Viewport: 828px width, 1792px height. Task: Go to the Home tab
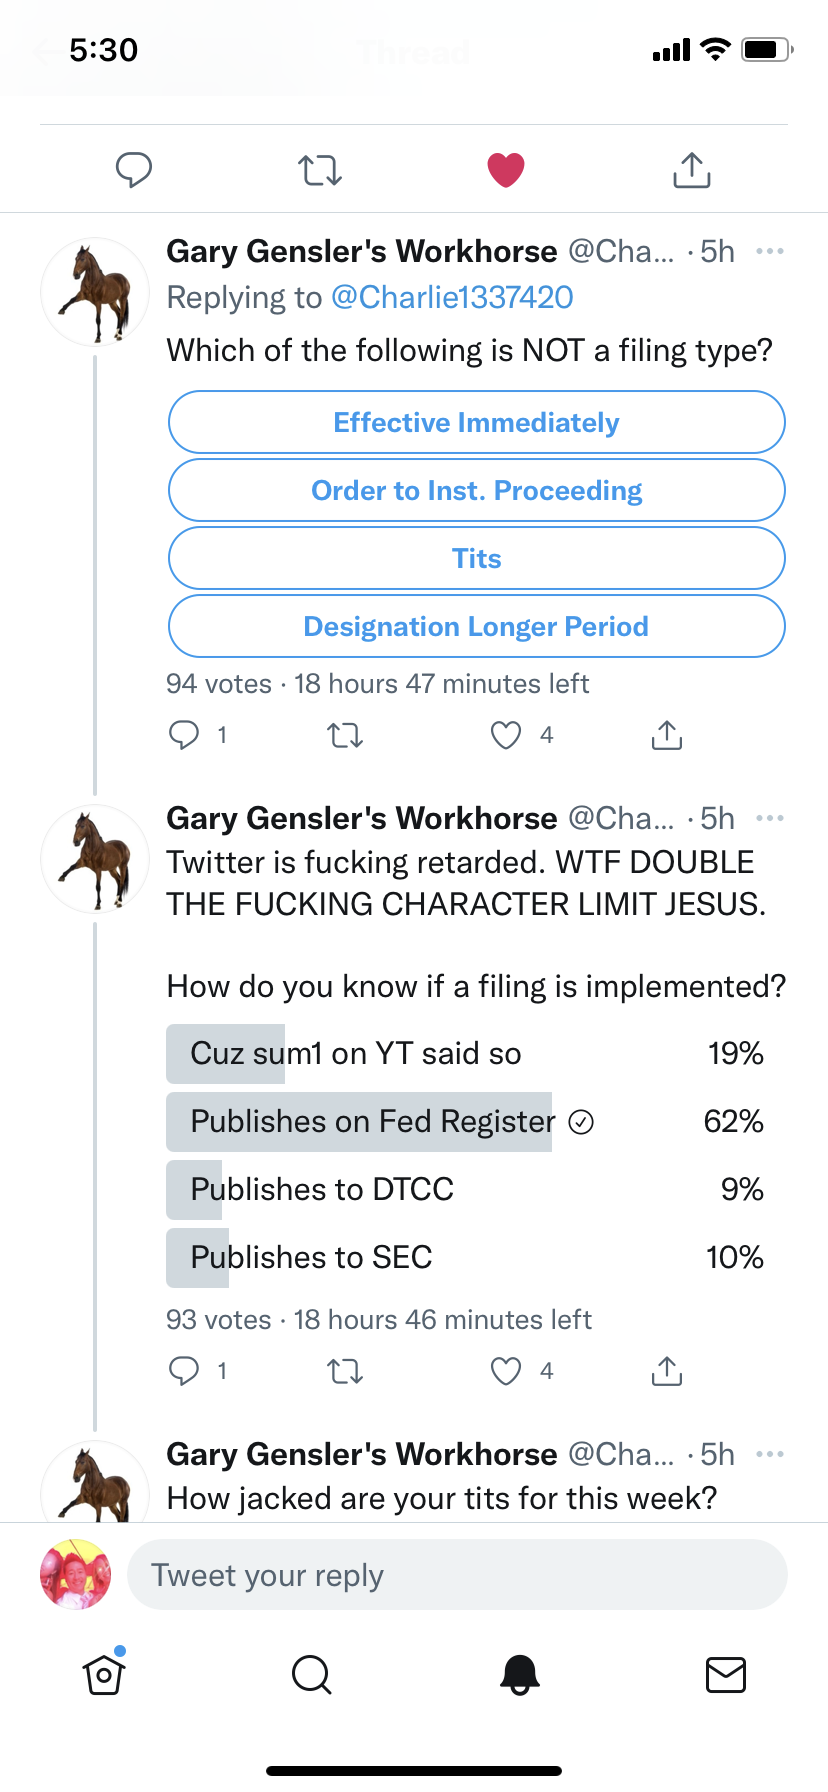tap(104, 1674)
